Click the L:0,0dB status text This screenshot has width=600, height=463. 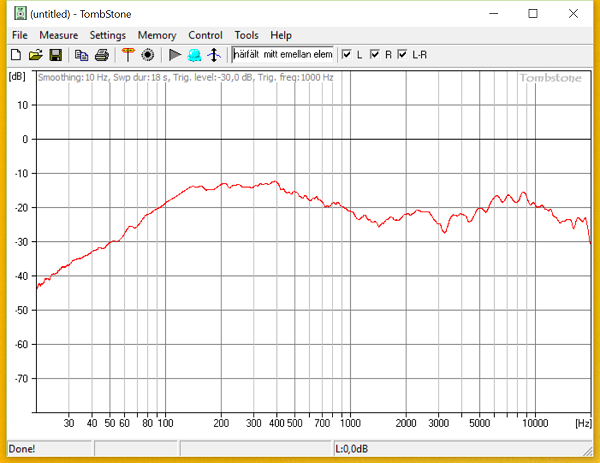[x=351, y=448]
